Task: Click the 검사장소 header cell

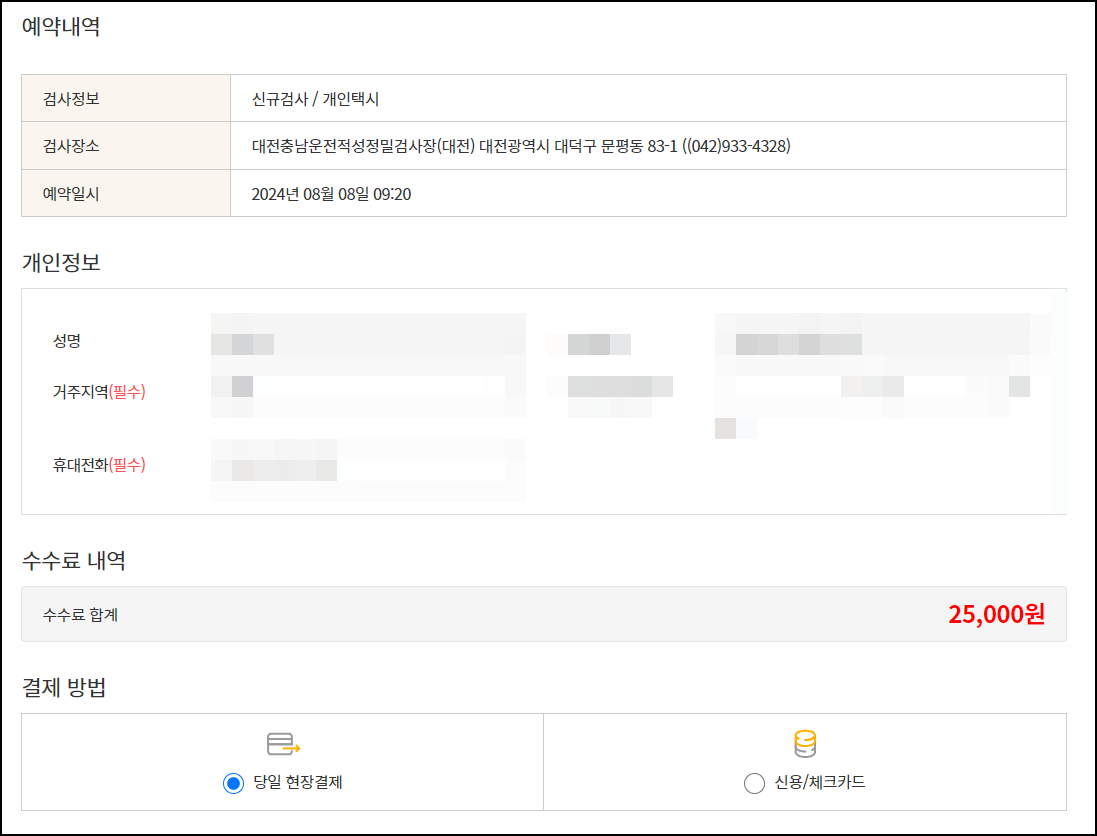Action: [126, 146]
